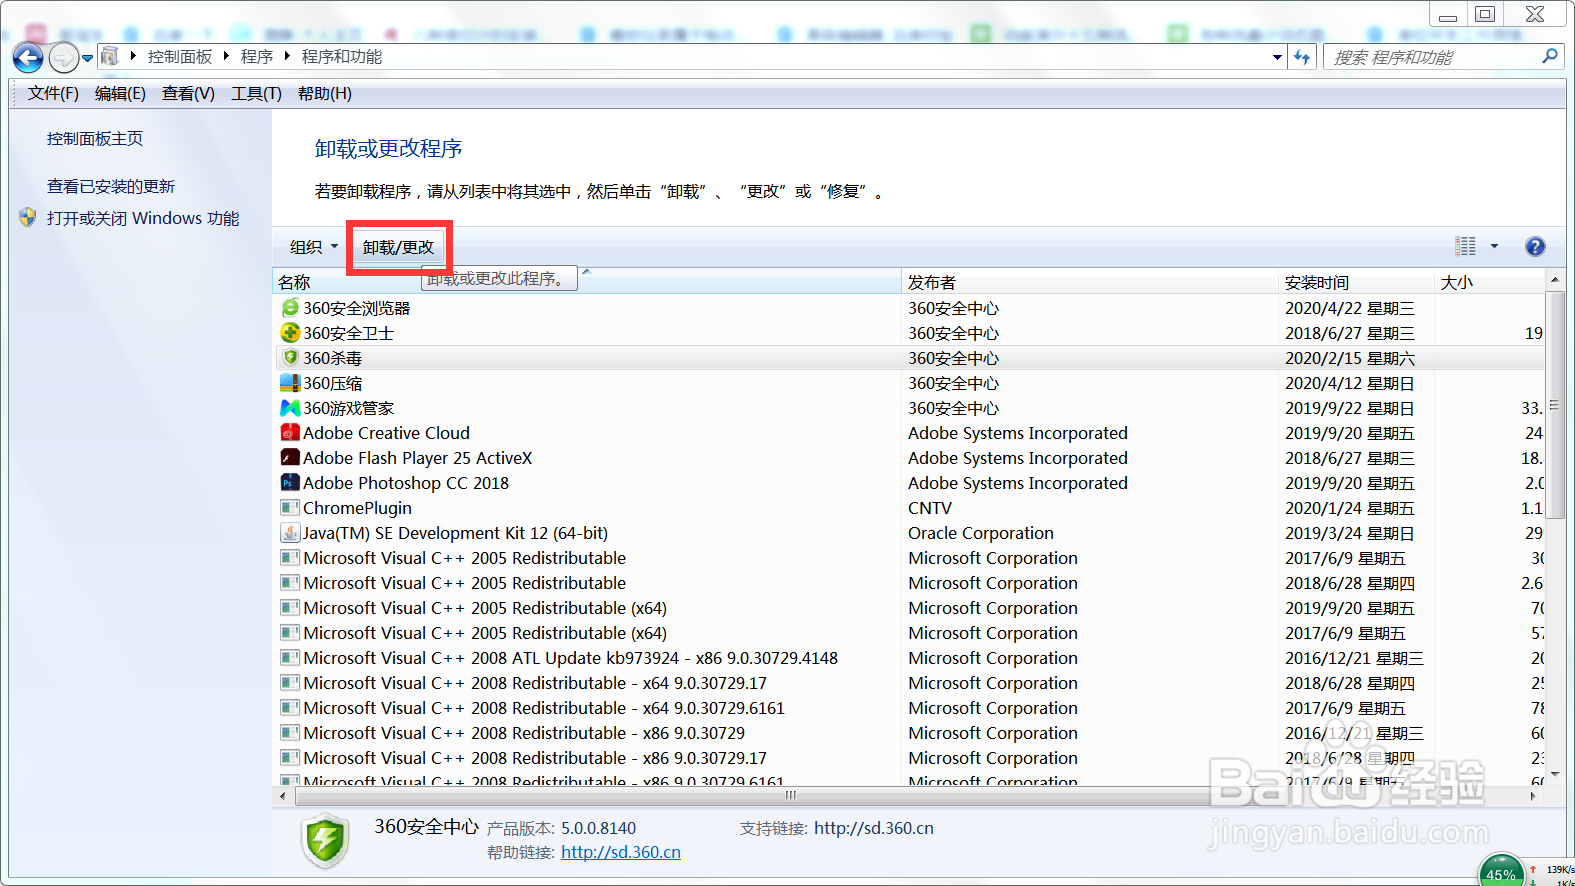Select Visual C++ 2008 Redistributable x86 9.0.30729.17

click(910, 758)
